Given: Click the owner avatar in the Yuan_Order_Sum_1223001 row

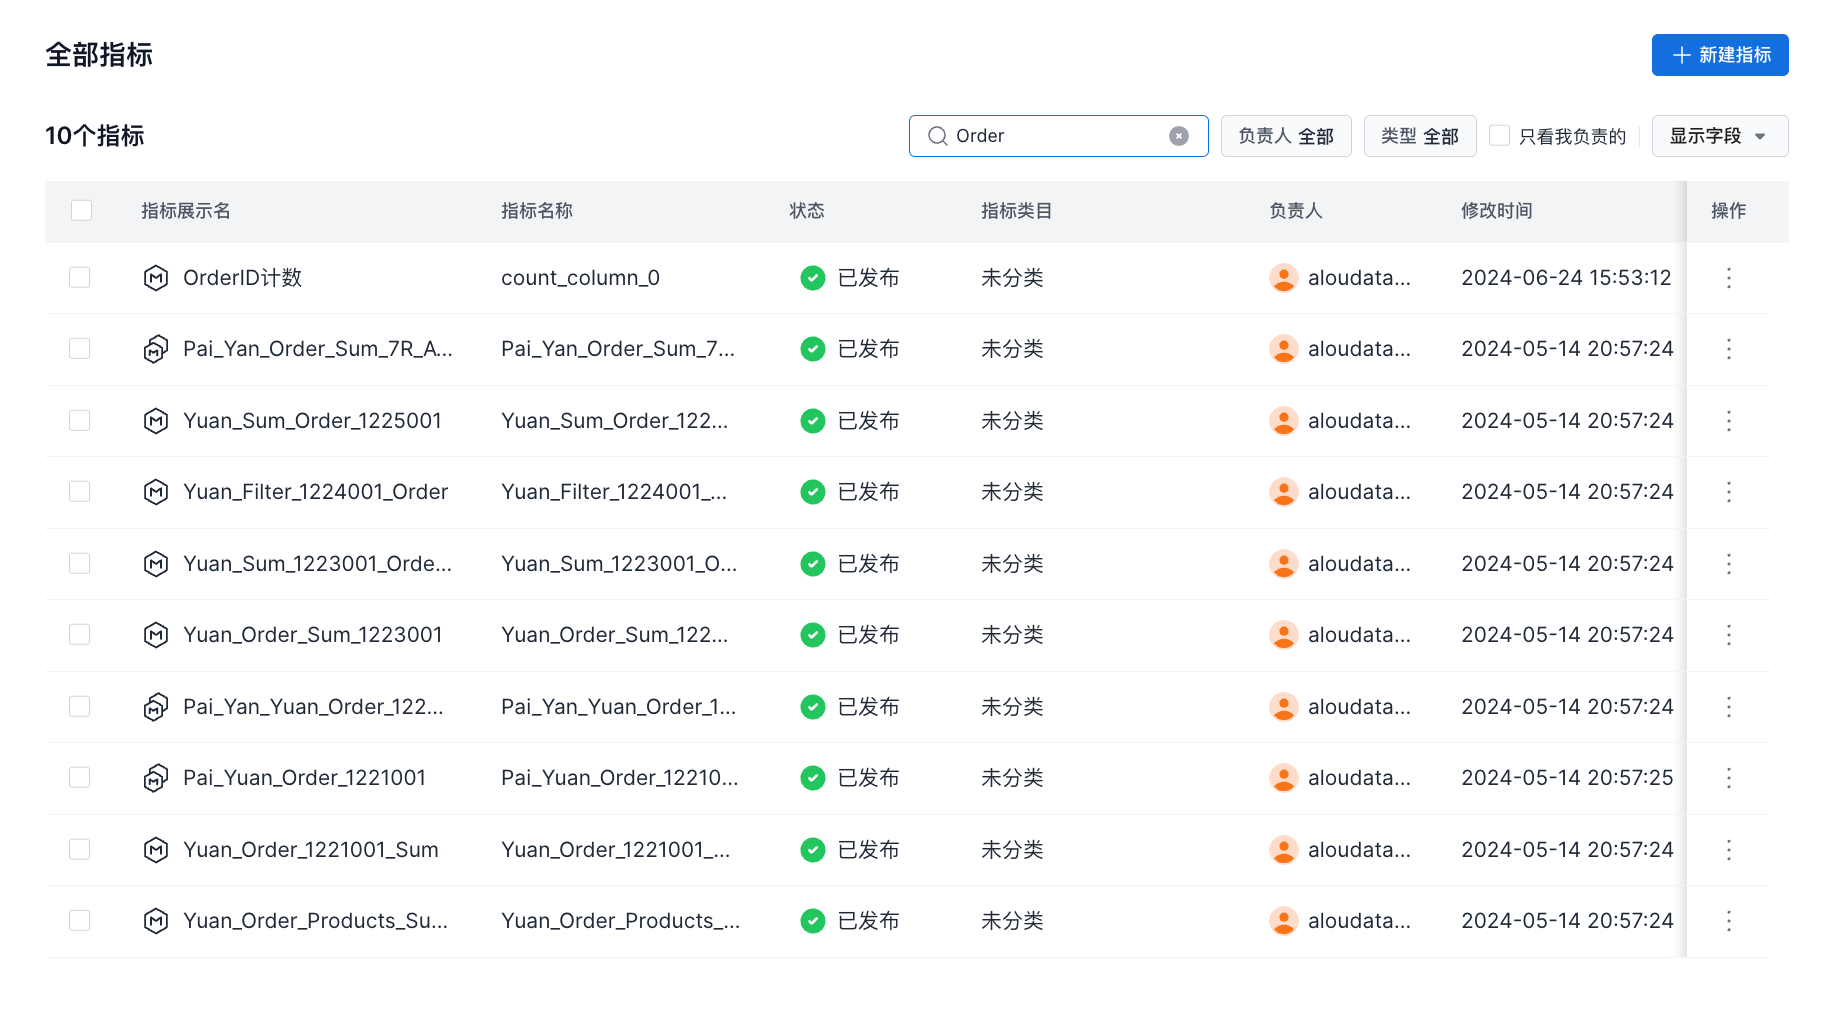Looking at the screenshot, I should click(1283, 635).
